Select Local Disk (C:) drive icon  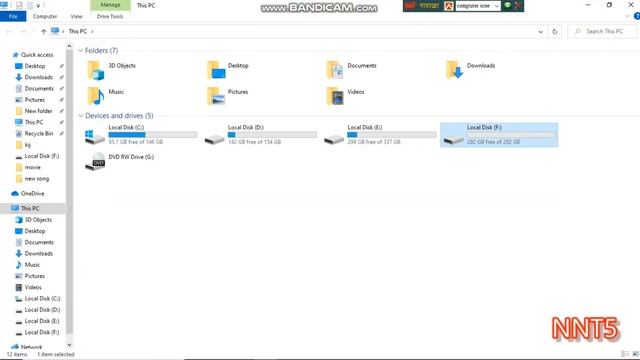(95, 136)
